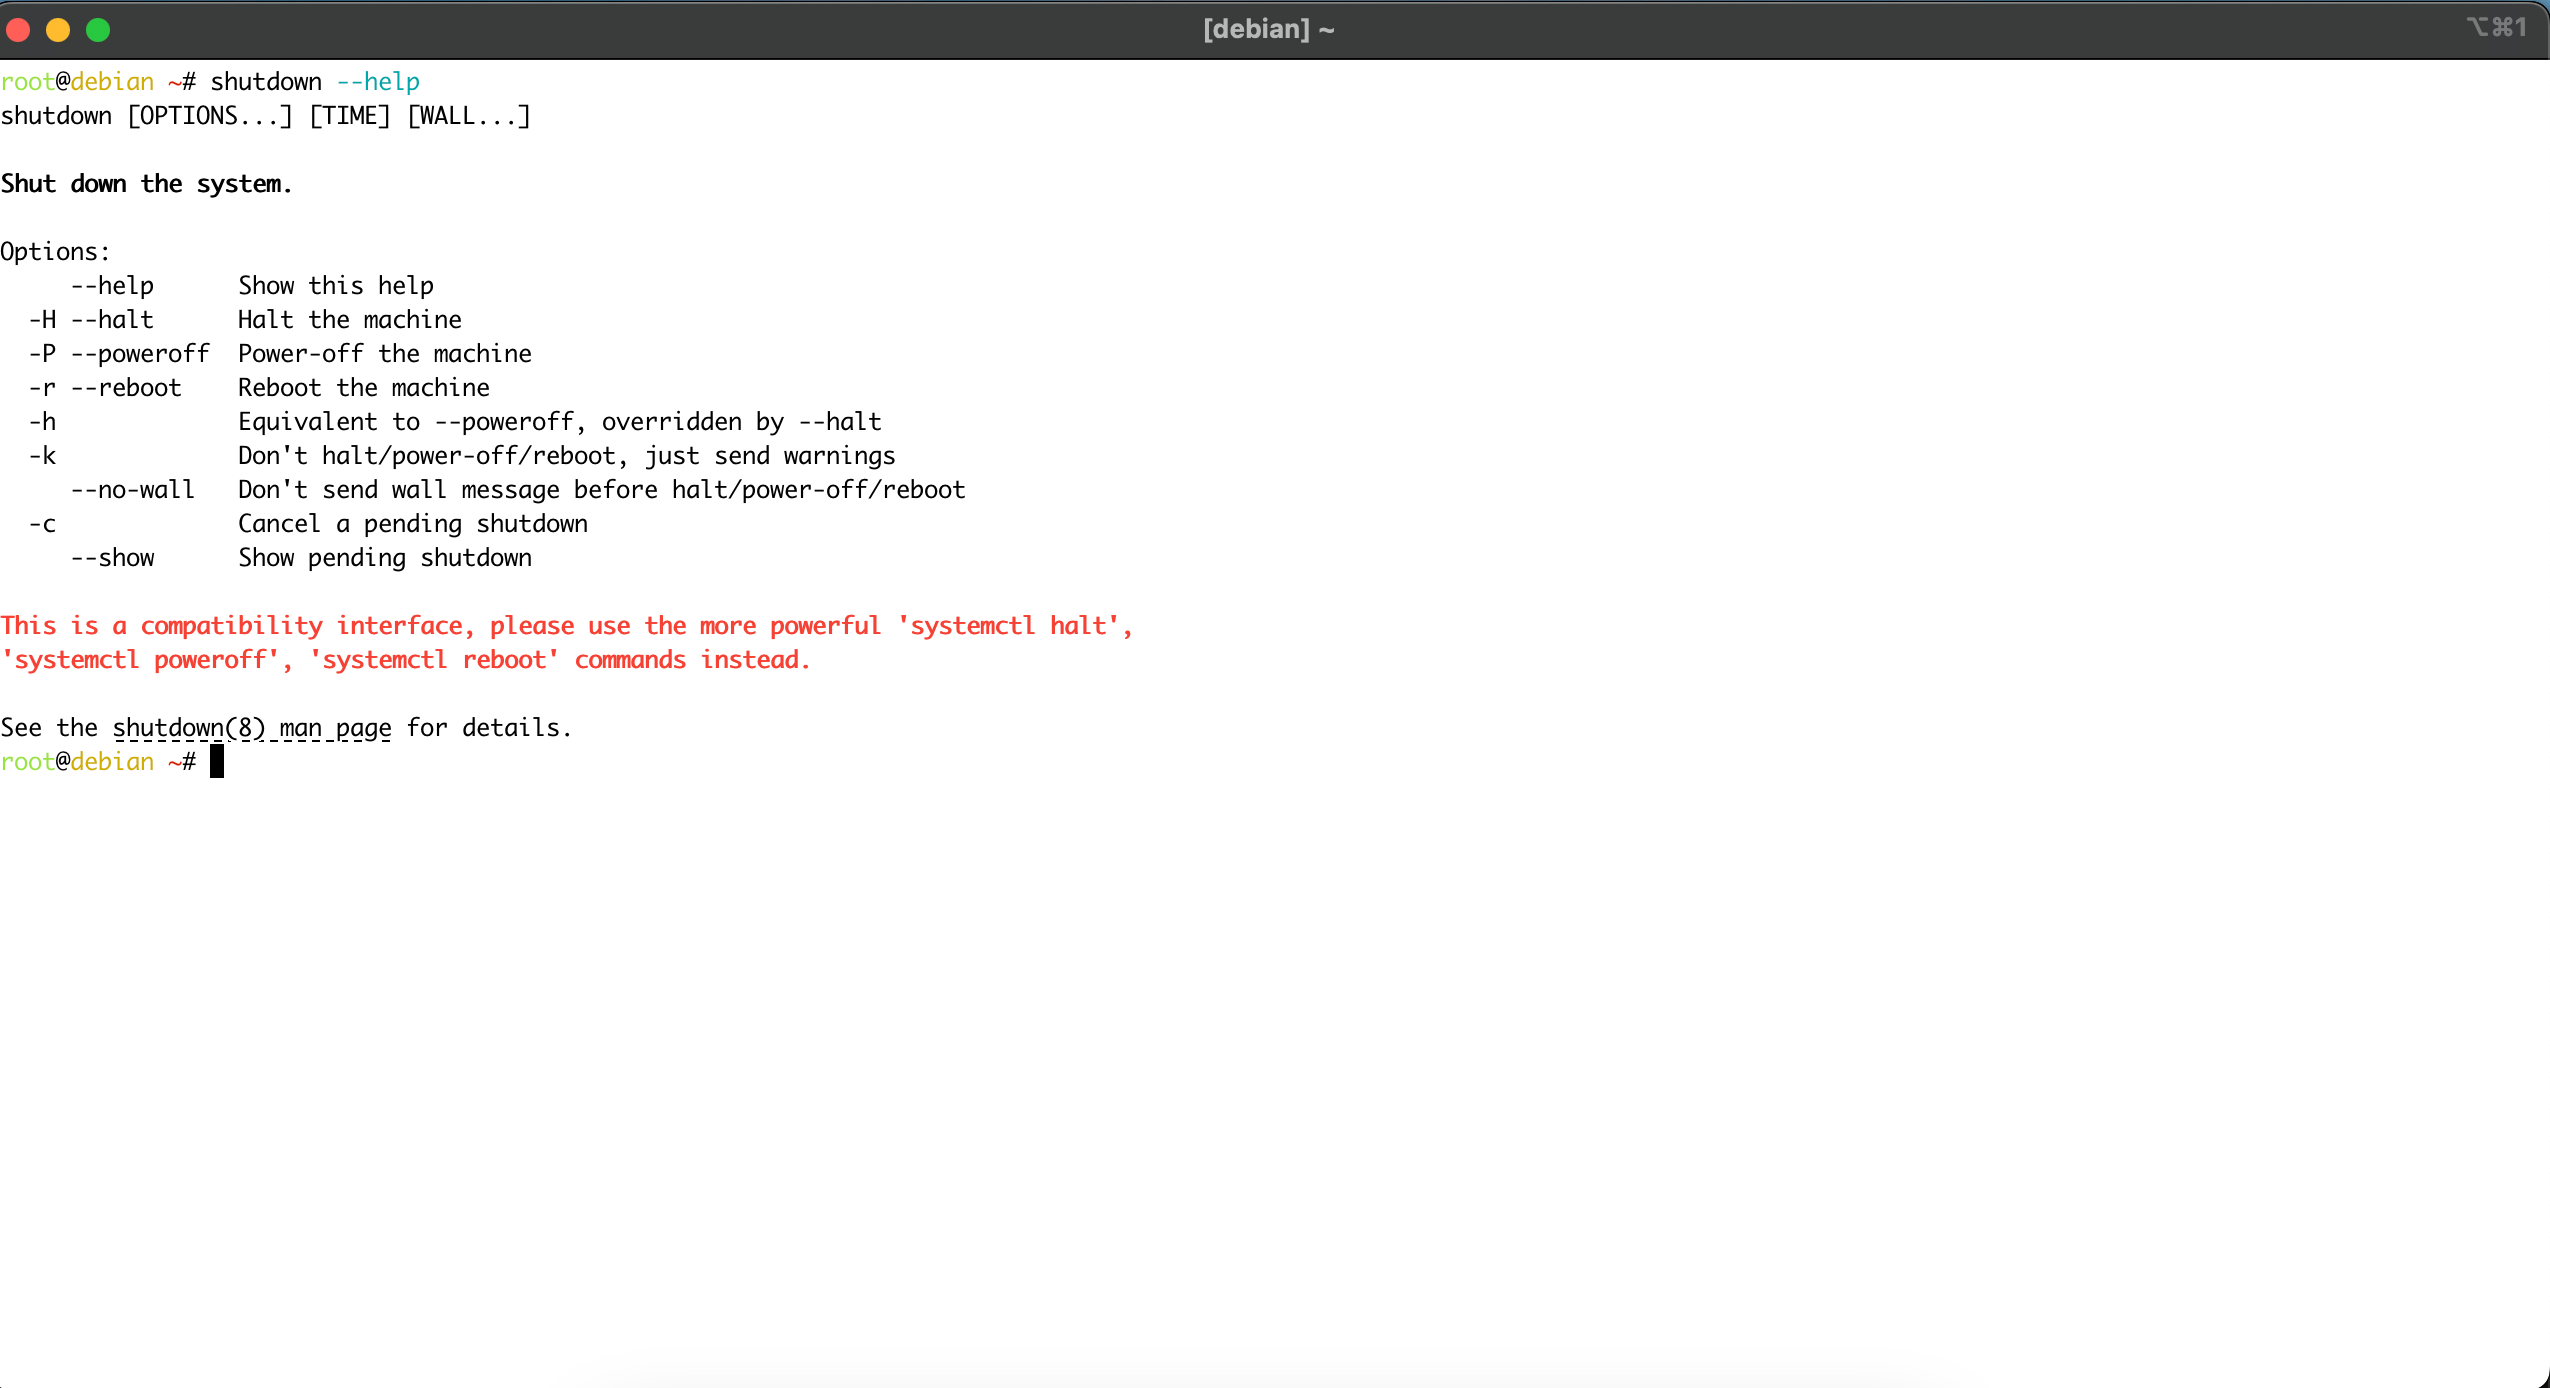2550x1388 pixels.
Task: Click 'Show pending shutdown' description
Action: click(385, 558)
